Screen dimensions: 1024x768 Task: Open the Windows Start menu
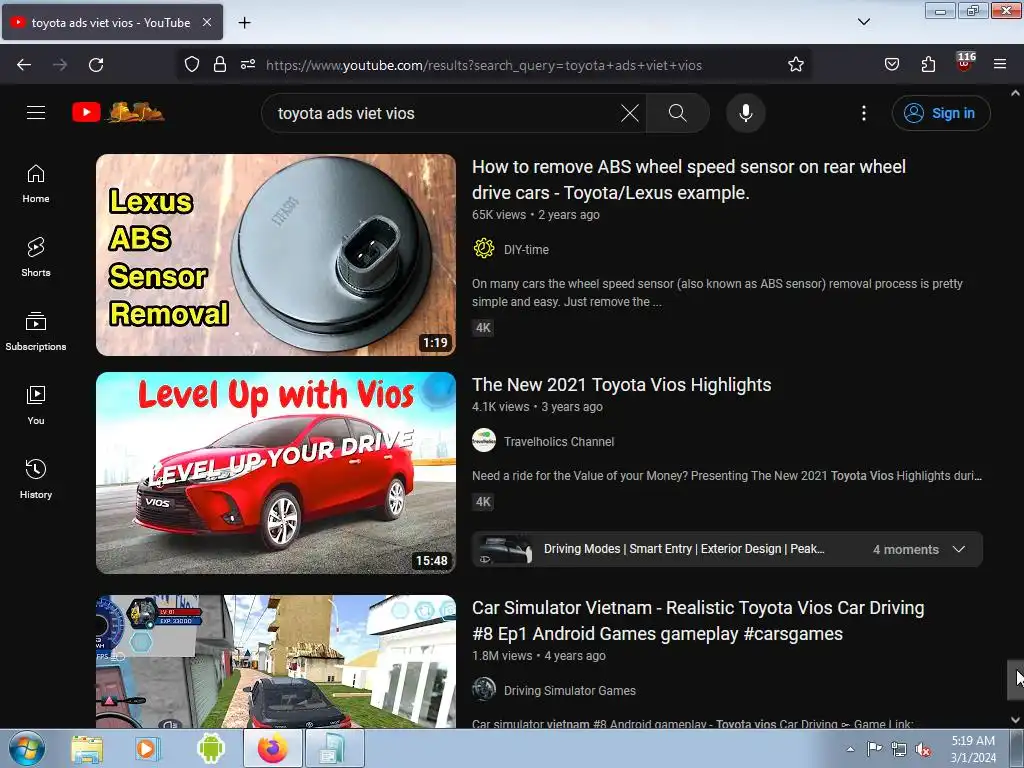27,748
